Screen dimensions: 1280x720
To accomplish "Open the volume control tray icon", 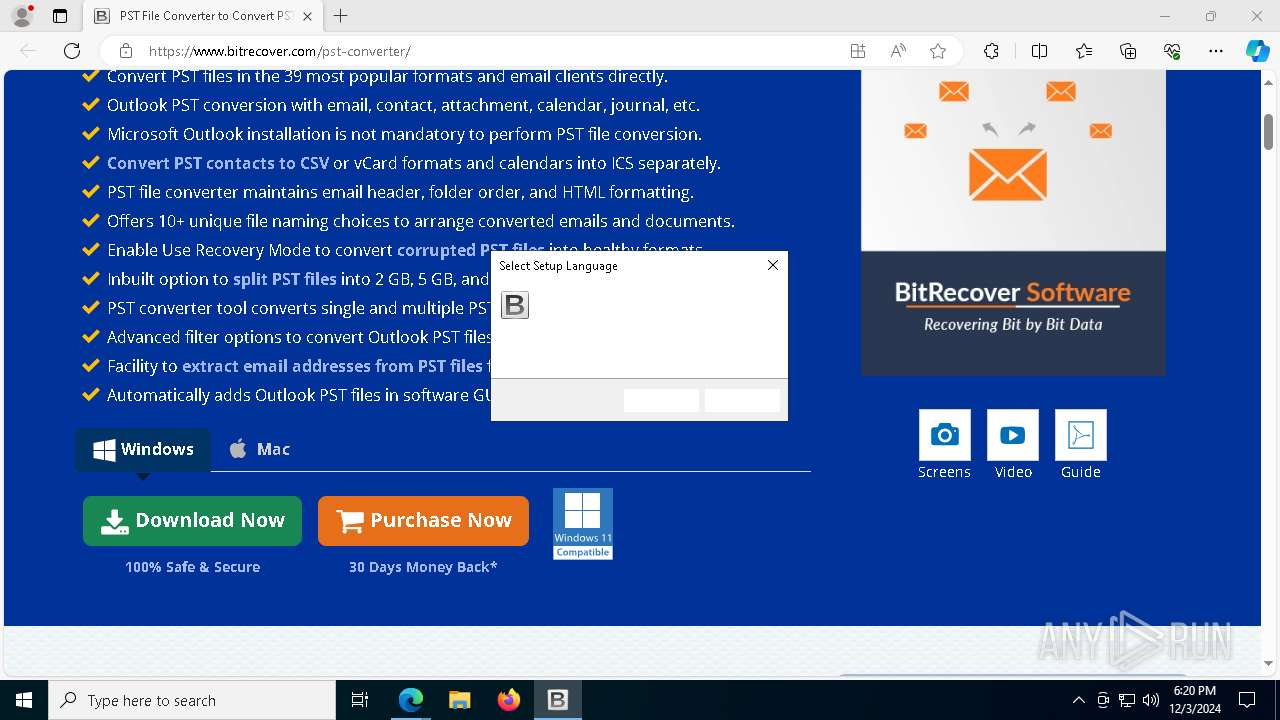I will click(x=1151, y=700).
